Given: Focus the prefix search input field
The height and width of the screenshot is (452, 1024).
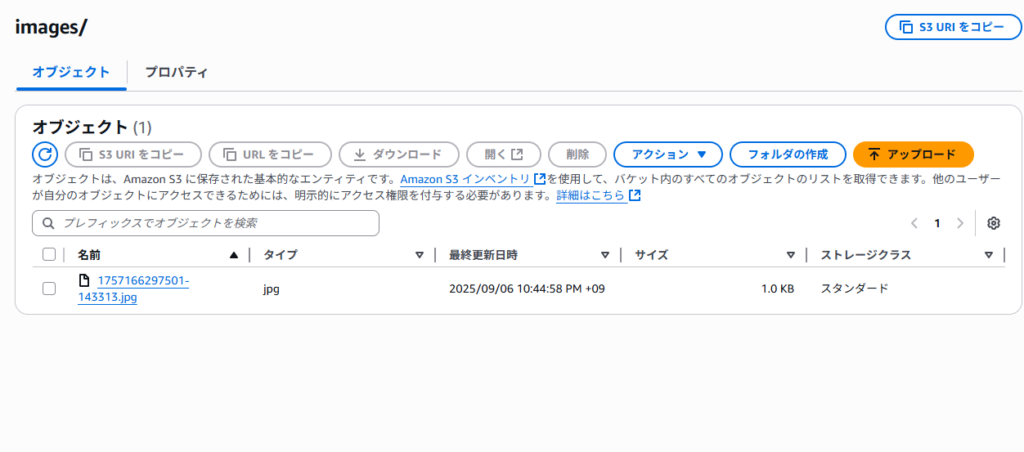Looking at the screenshot, I should tap(206, 223).
